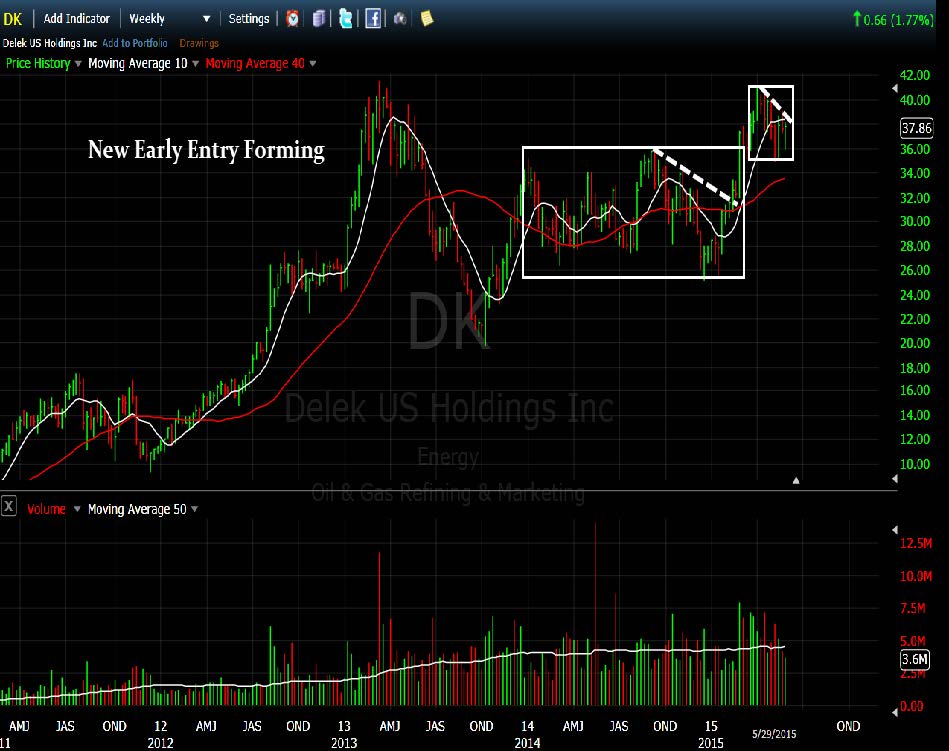
Task: Click the 22.00 price axis value
Action: (915, 319)
